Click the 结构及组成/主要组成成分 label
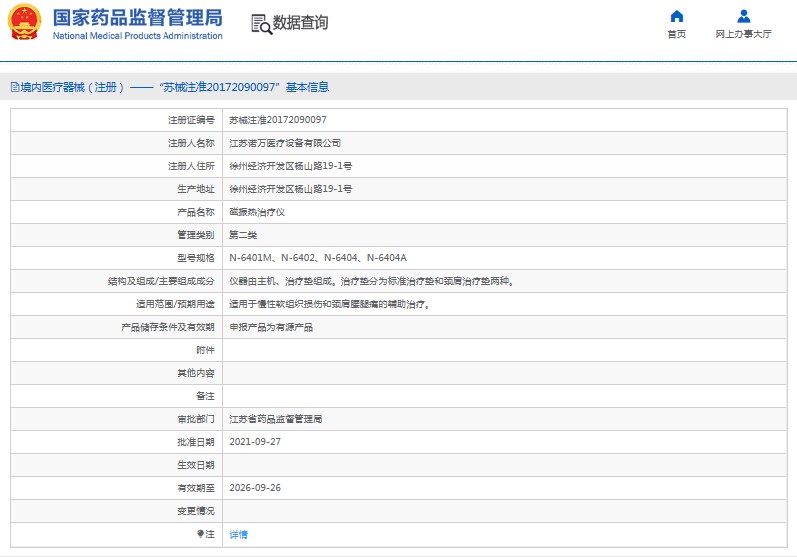This screenshot has width=797, height=557. [161, 281]
